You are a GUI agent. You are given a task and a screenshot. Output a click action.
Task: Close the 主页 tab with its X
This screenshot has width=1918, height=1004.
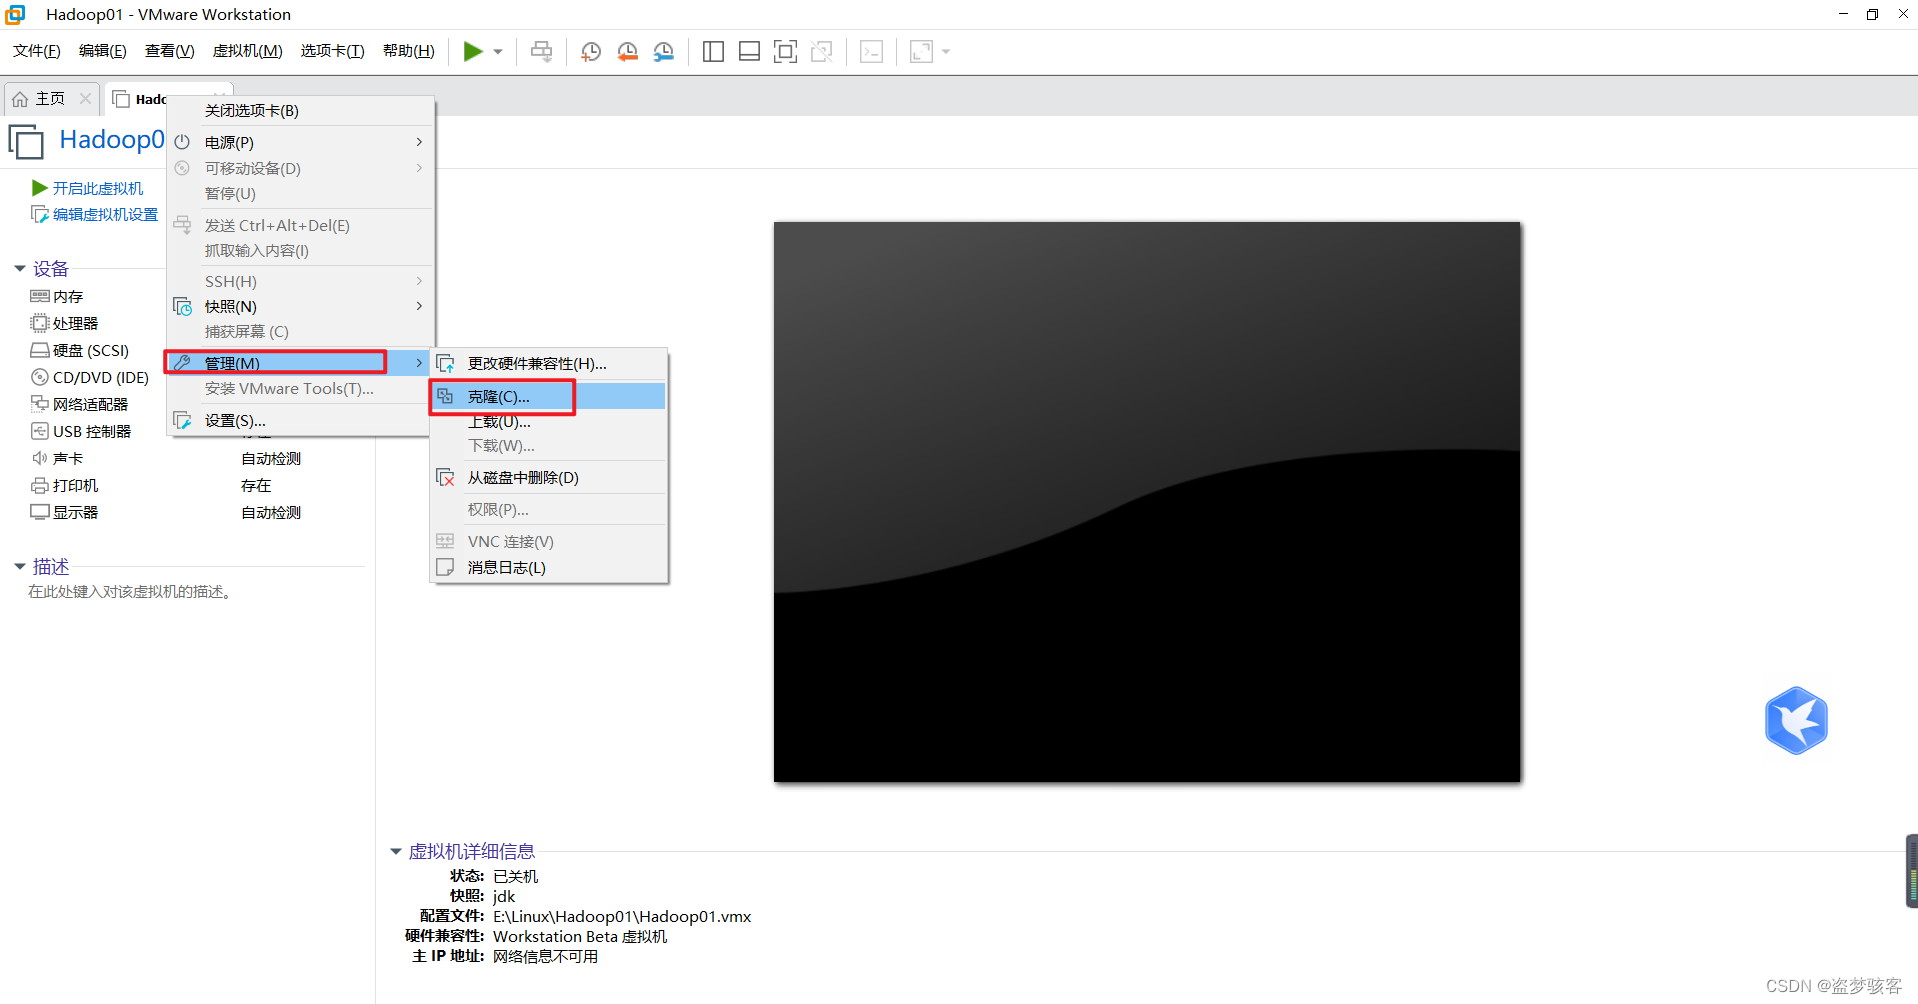(86, 99)
